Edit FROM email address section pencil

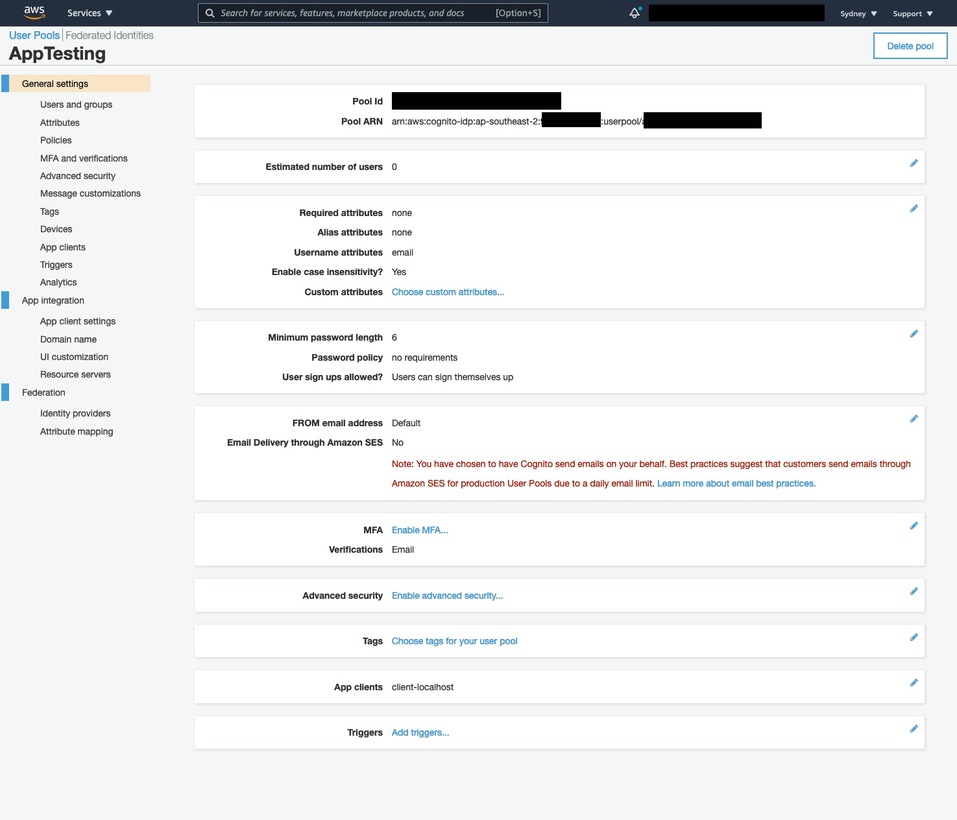point(913,419)
